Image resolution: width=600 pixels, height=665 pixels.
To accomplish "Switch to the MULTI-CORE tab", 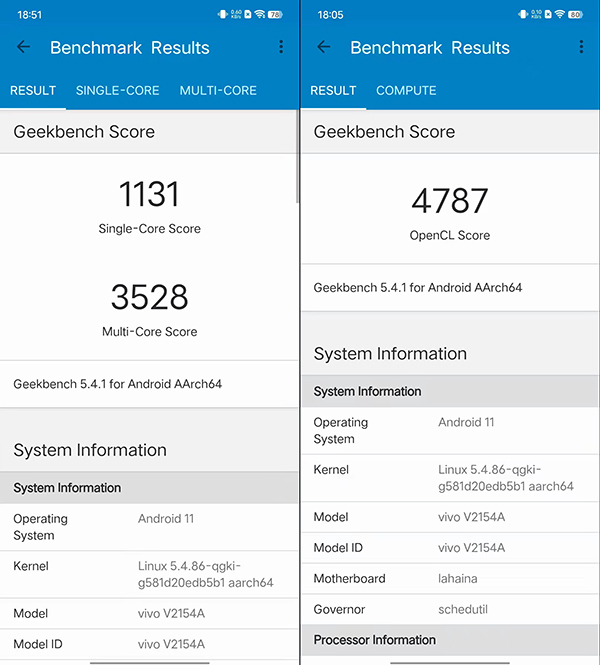I will pyautogui.click(x=218, y=90).
